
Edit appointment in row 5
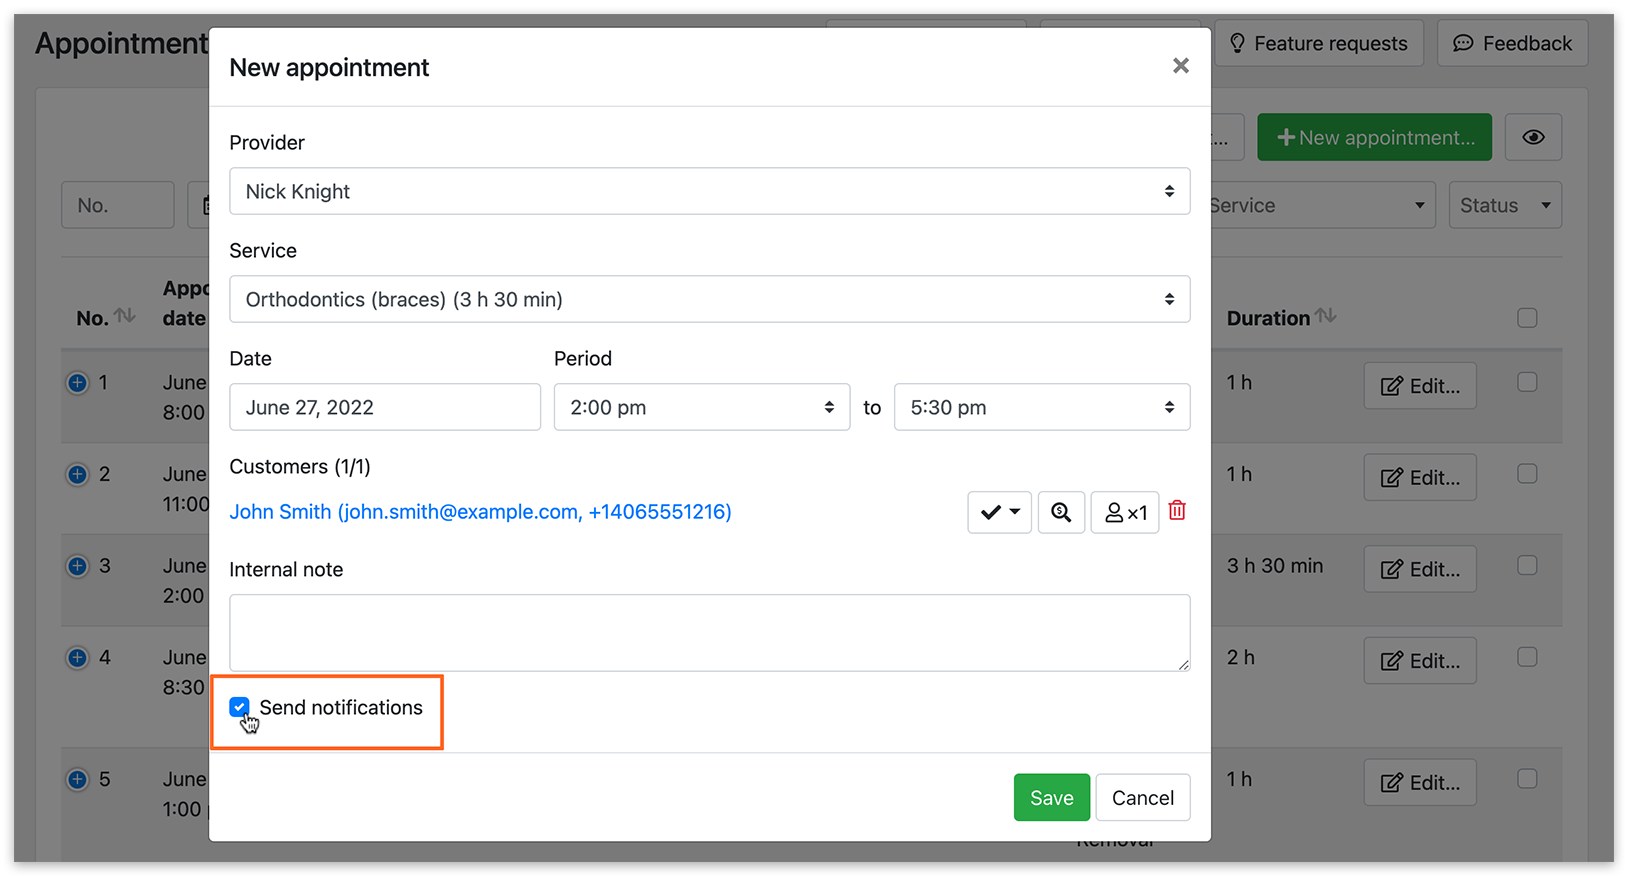pyautogui.click(x=1420, y=783)
